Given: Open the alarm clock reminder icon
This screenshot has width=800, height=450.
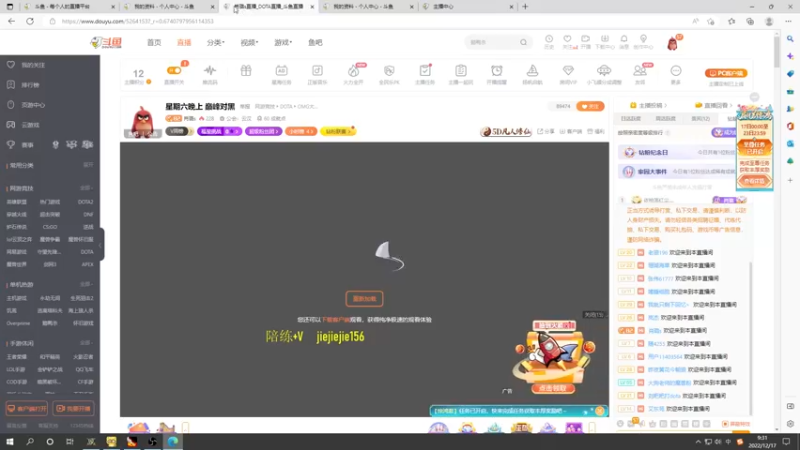Looking at the screenshot, I should pos(496,73).
